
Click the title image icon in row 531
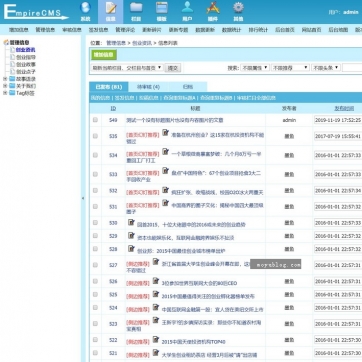pos(165,203)
